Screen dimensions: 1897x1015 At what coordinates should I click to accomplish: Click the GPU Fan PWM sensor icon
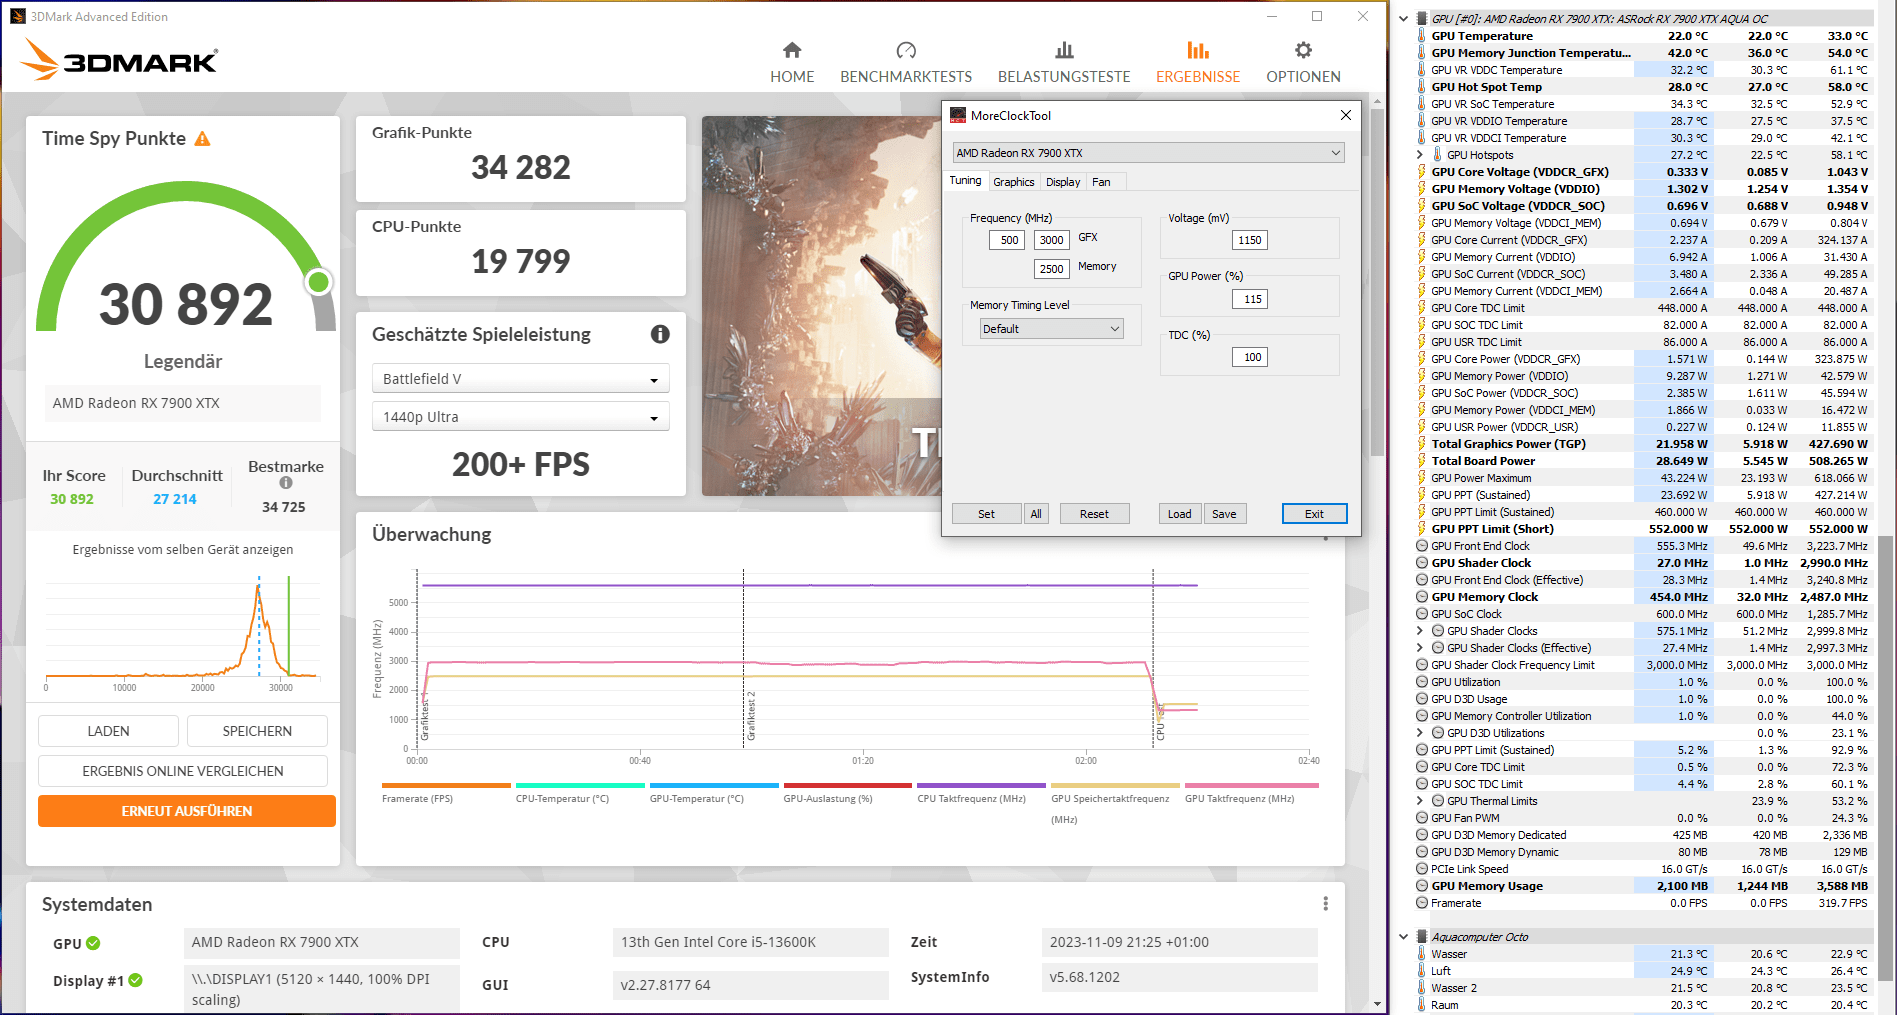pos(1422,818)
